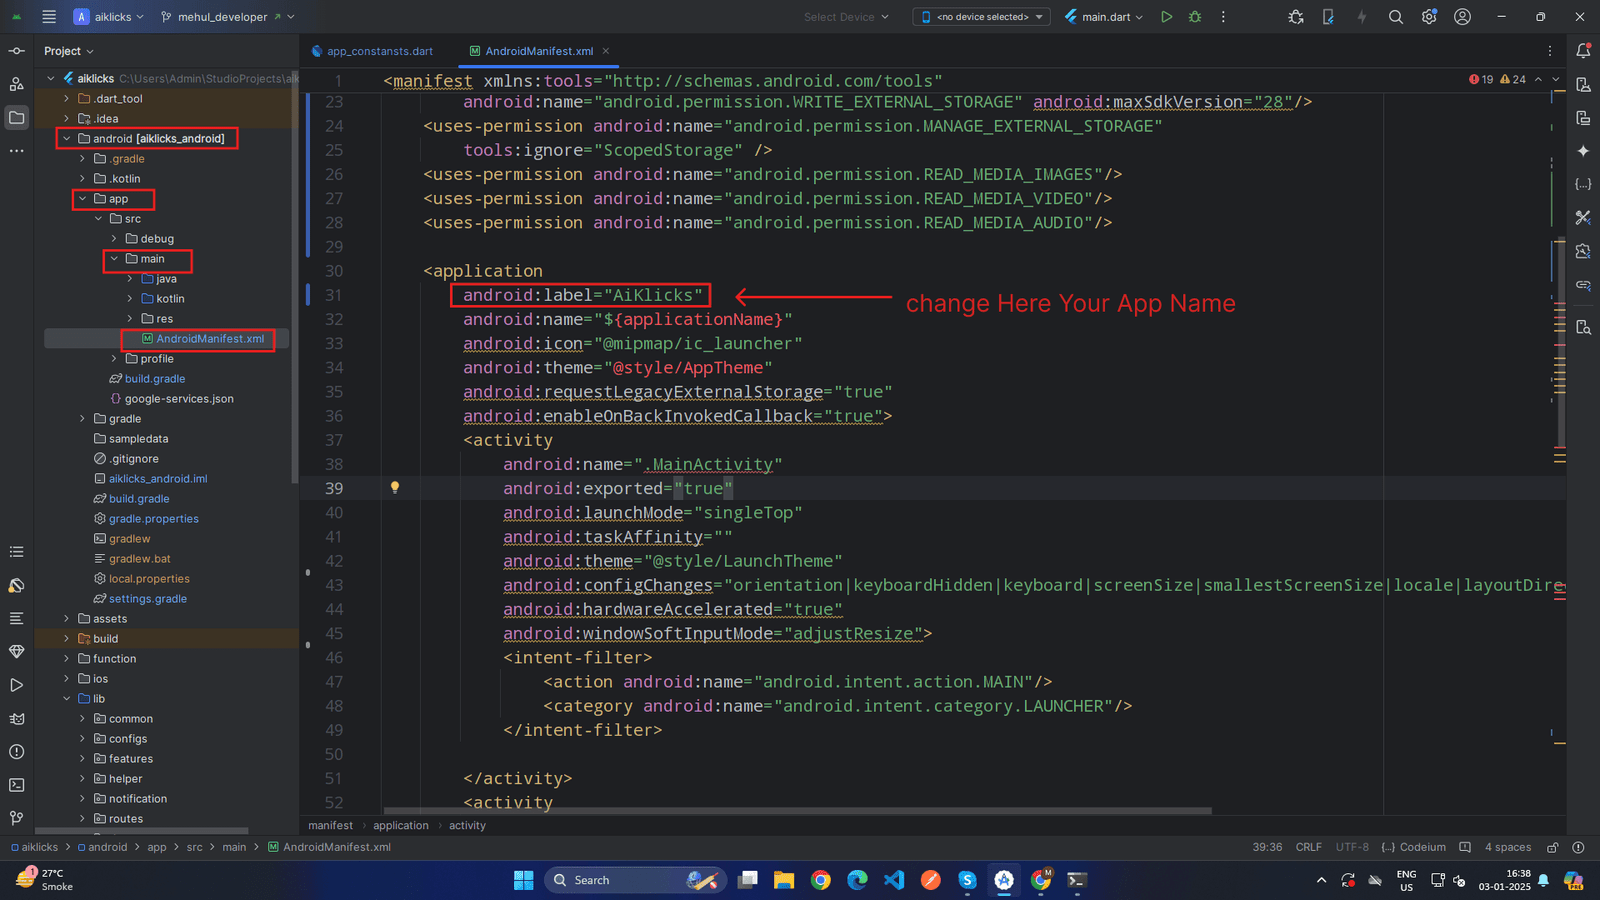Open the no device selected dropdown
The width and height of the screenshot is (1600, 900).
[x=981, y=17]
